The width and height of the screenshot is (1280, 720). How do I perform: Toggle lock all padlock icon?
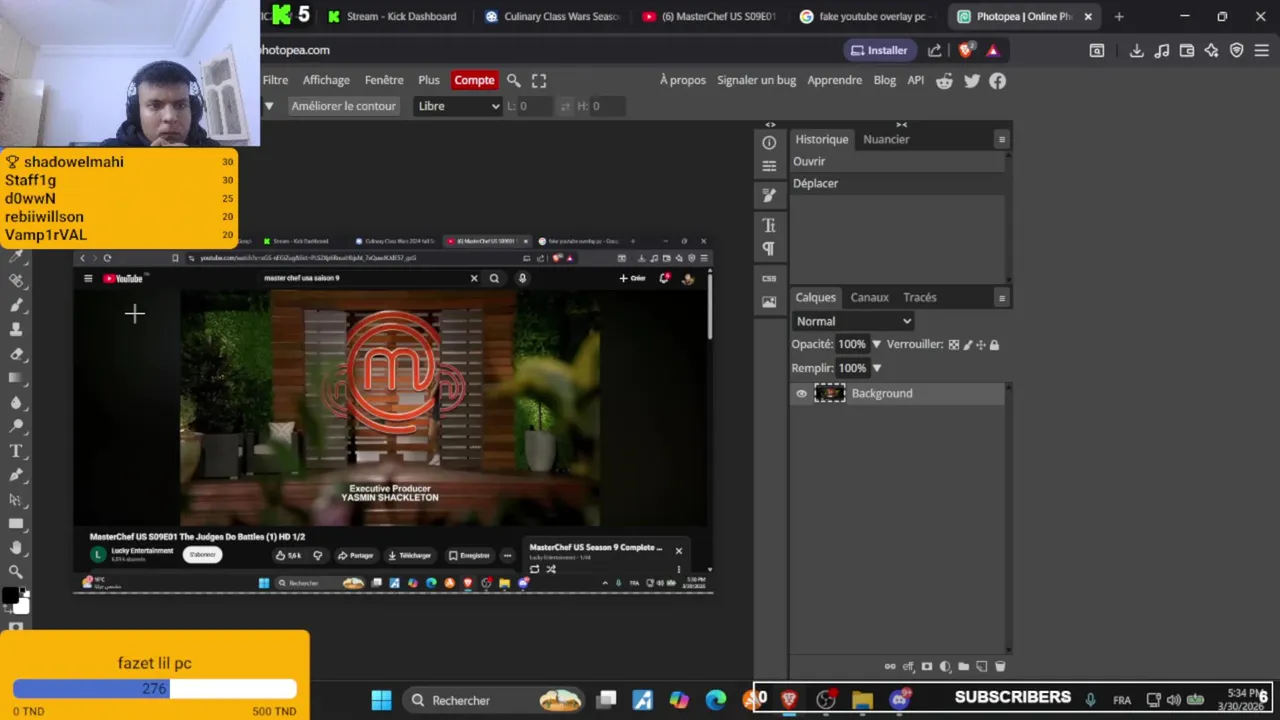[x=994, y=345]
